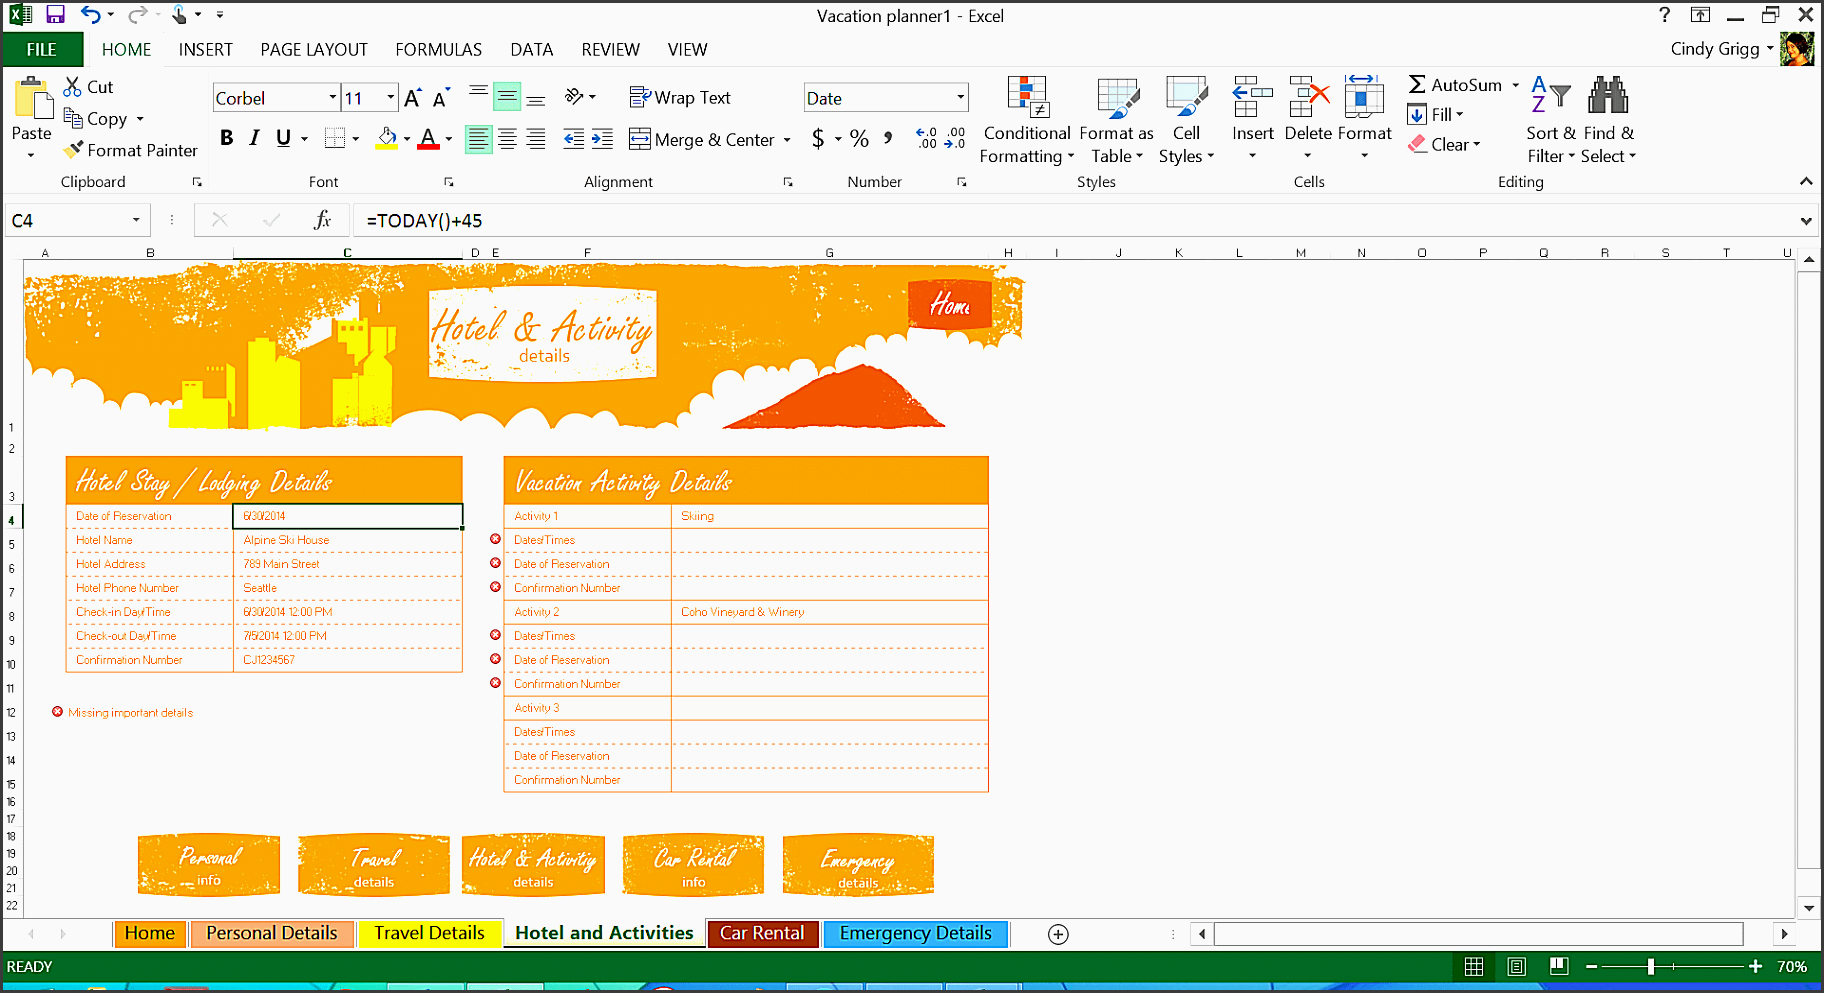Open the Corbel font name dropdown
Screen dimensions: 1824x993
click(332, 98)
